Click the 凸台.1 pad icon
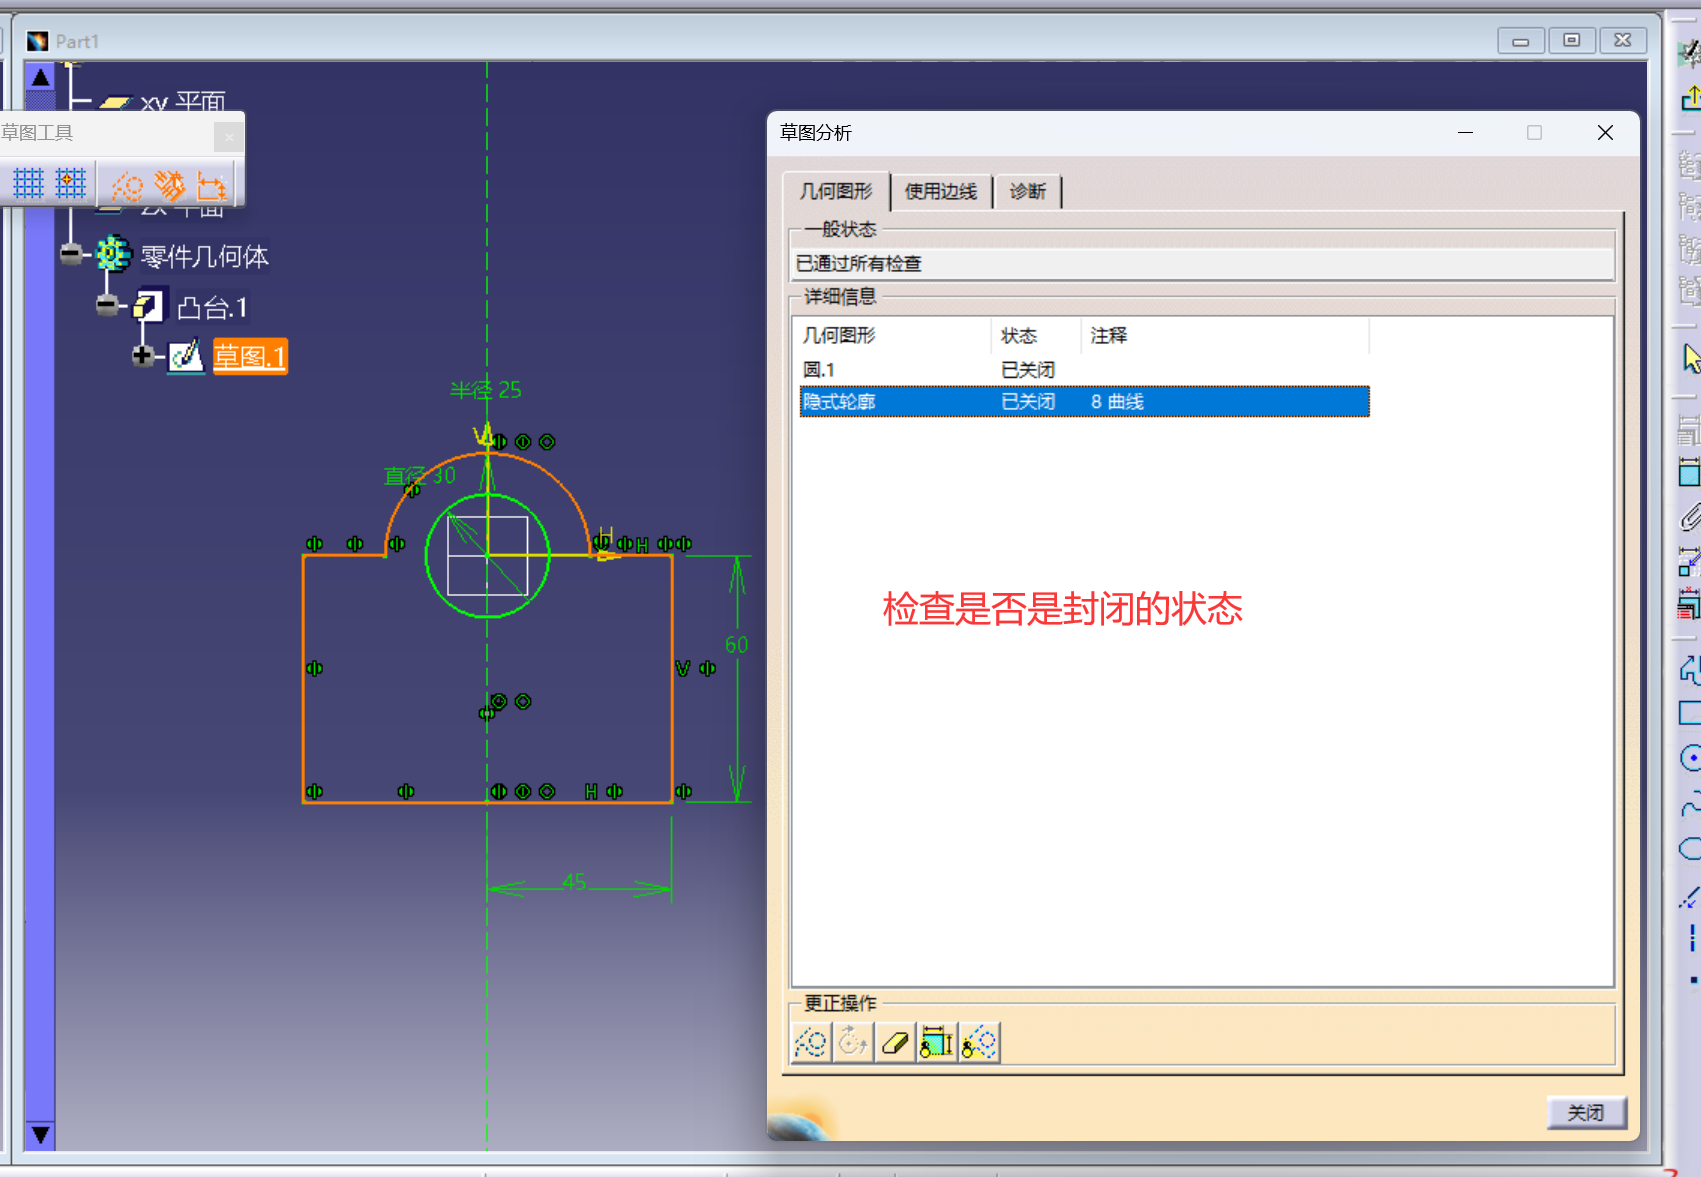 [149, 305]
